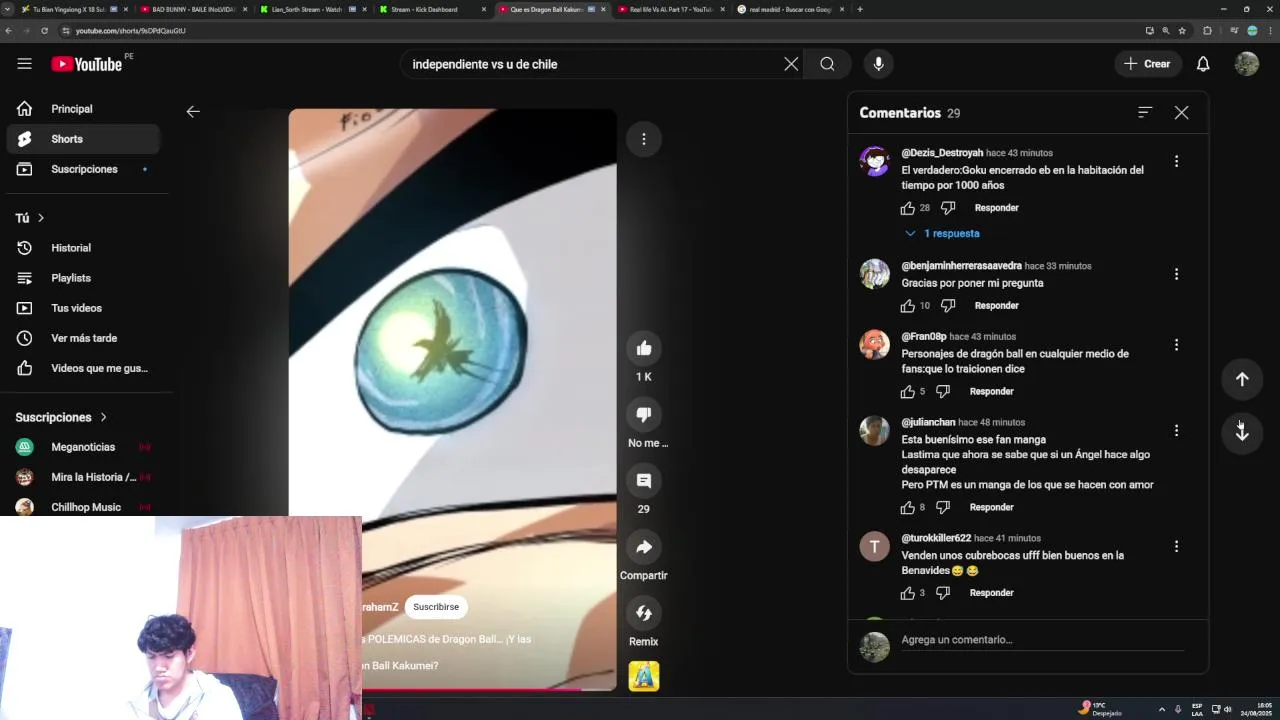
Task: Select Shorts in the sidebar
Action: tap(83, 139)
